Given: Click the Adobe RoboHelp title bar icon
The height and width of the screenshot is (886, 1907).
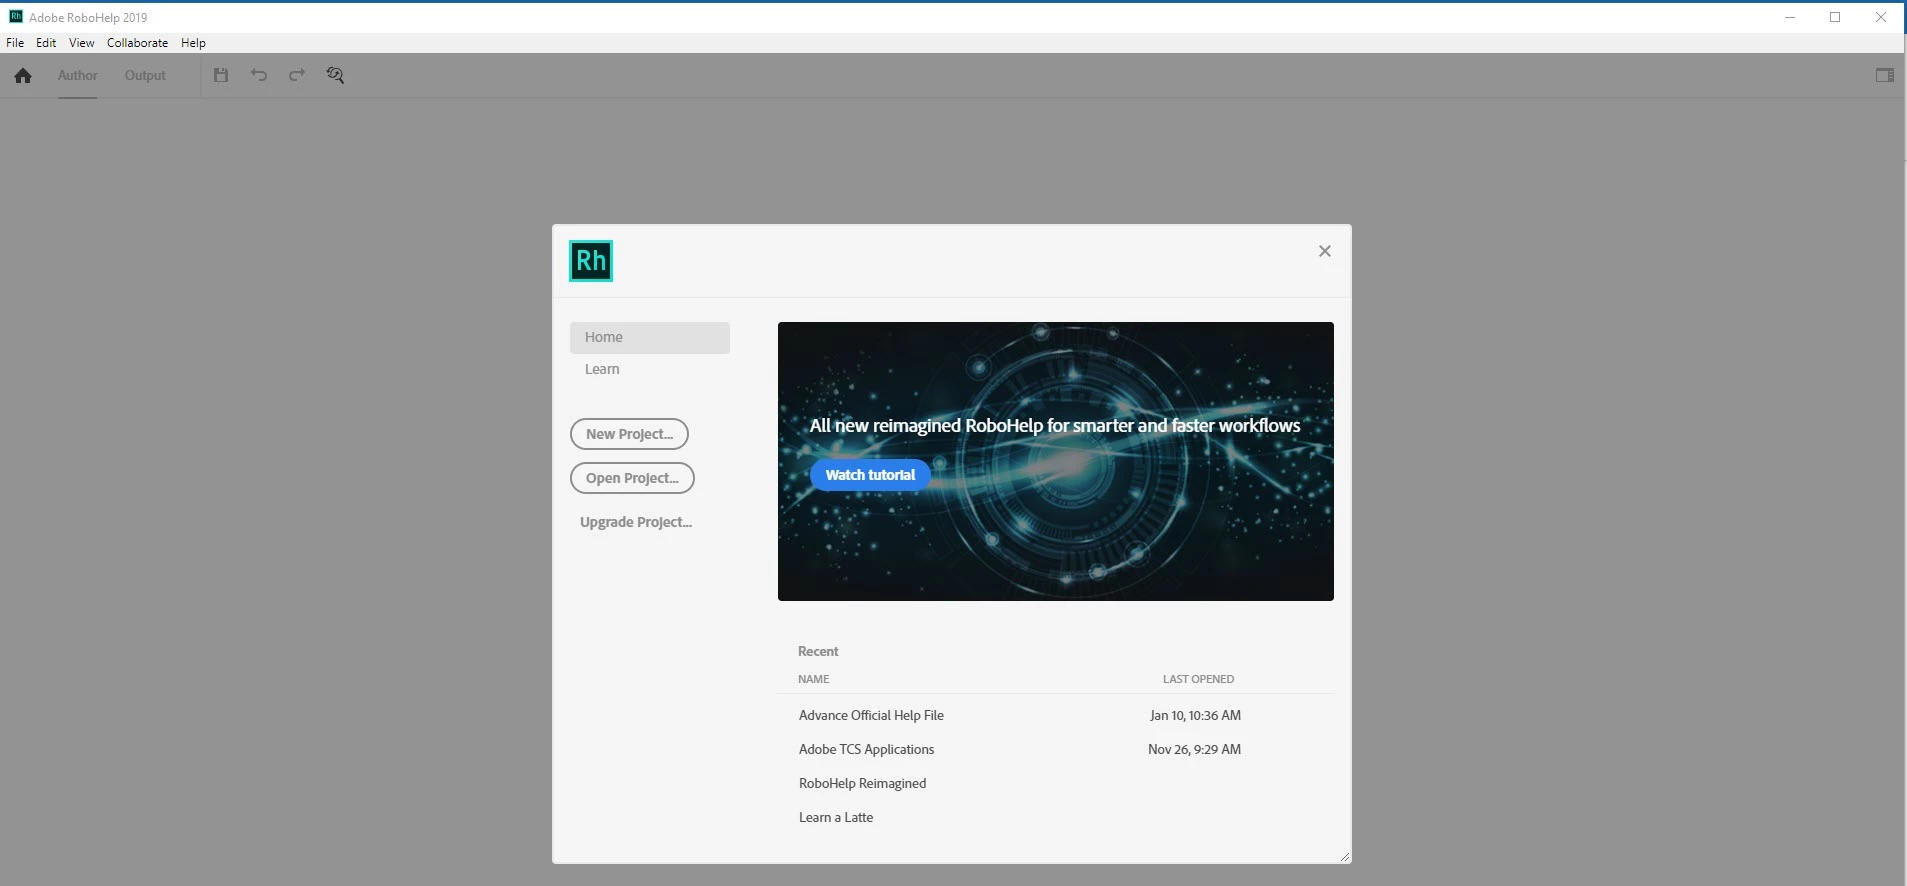Looking at the screenshot, I should 15,17.
